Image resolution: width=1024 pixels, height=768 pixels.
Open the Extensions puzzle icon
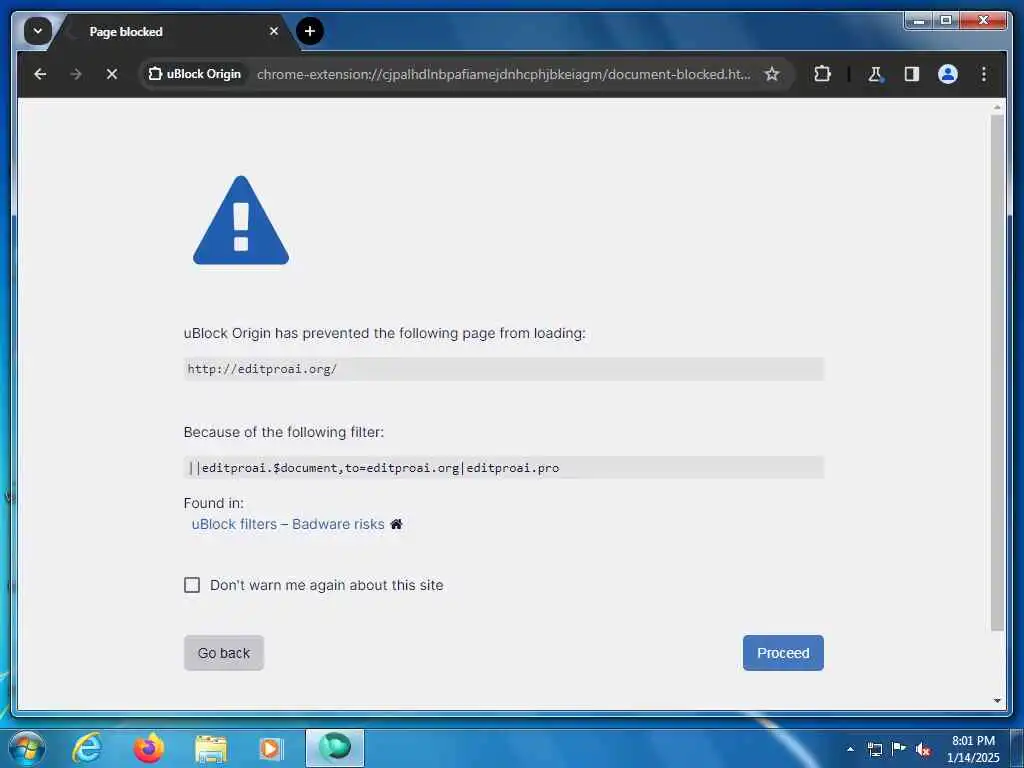822,74
